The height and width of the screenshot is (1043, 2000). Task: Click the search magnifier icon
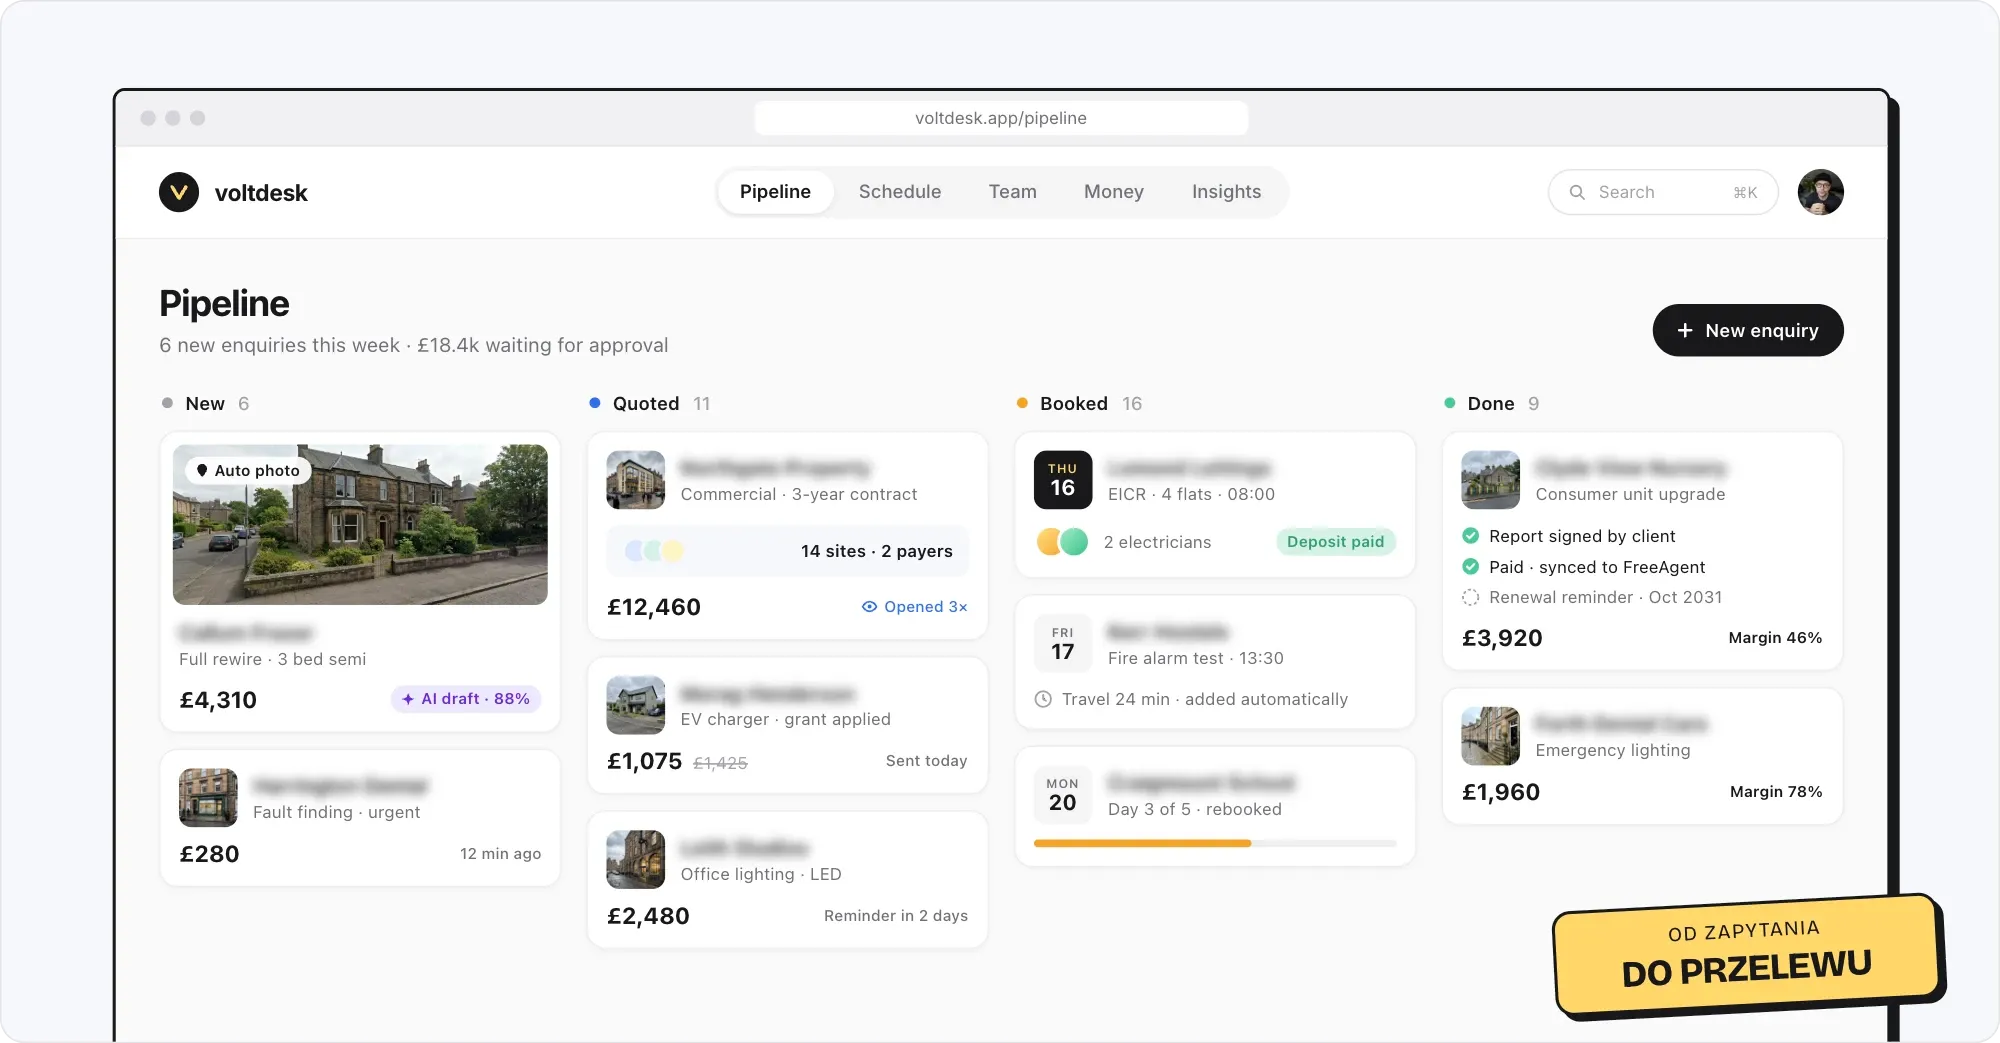pyautogui.click(x=1577, y=192)
